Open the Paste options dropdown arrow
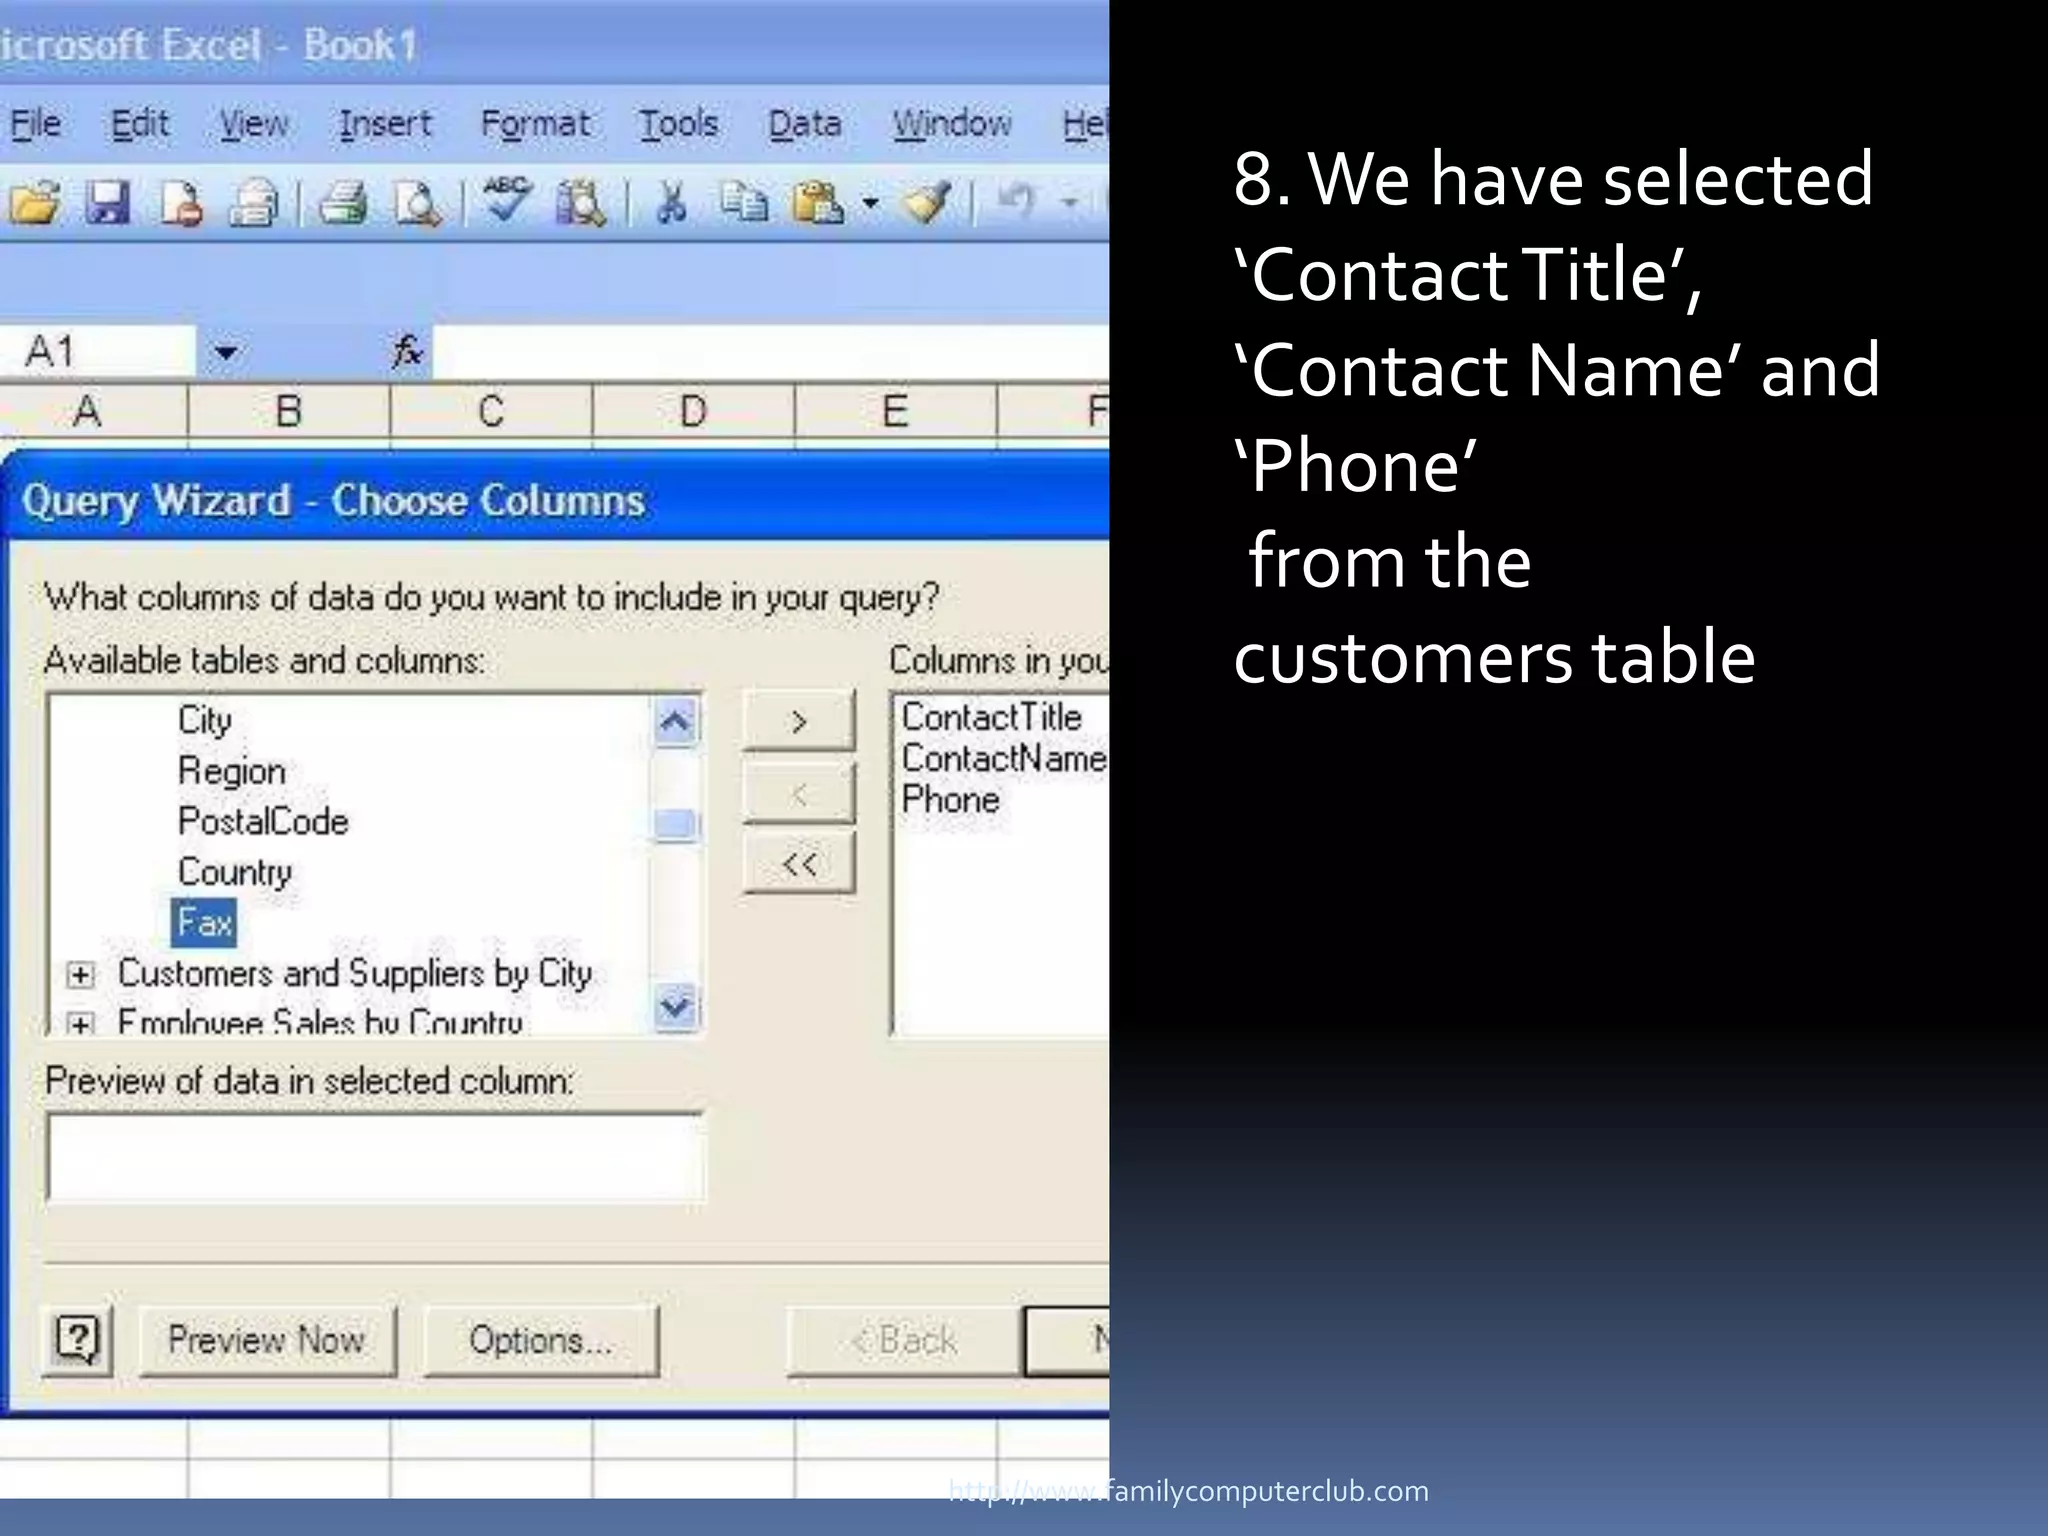Screen dimensions: 2048x1536 (870, 203)
